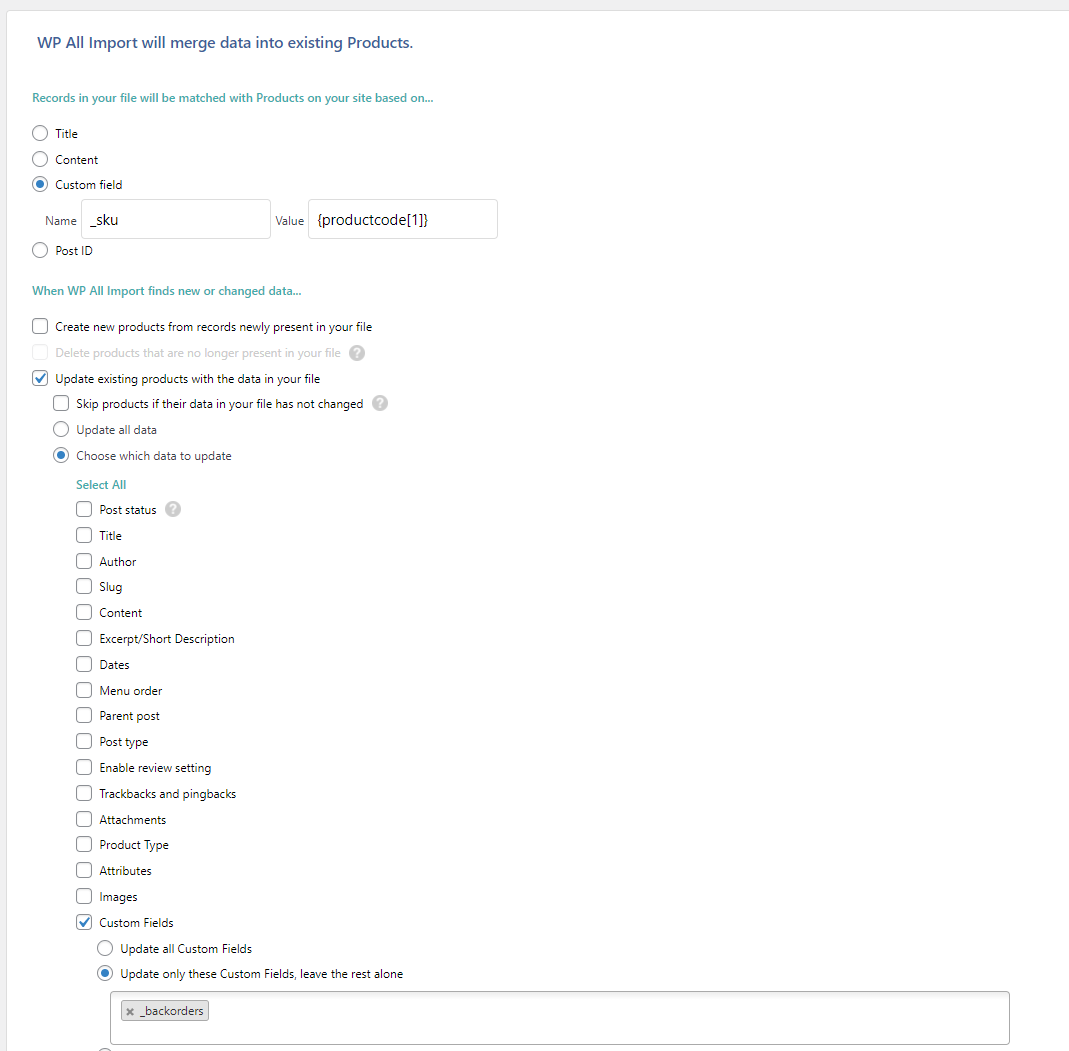Tick the Post status checkbox
1069x1051 pixels.
pos(84,510)
